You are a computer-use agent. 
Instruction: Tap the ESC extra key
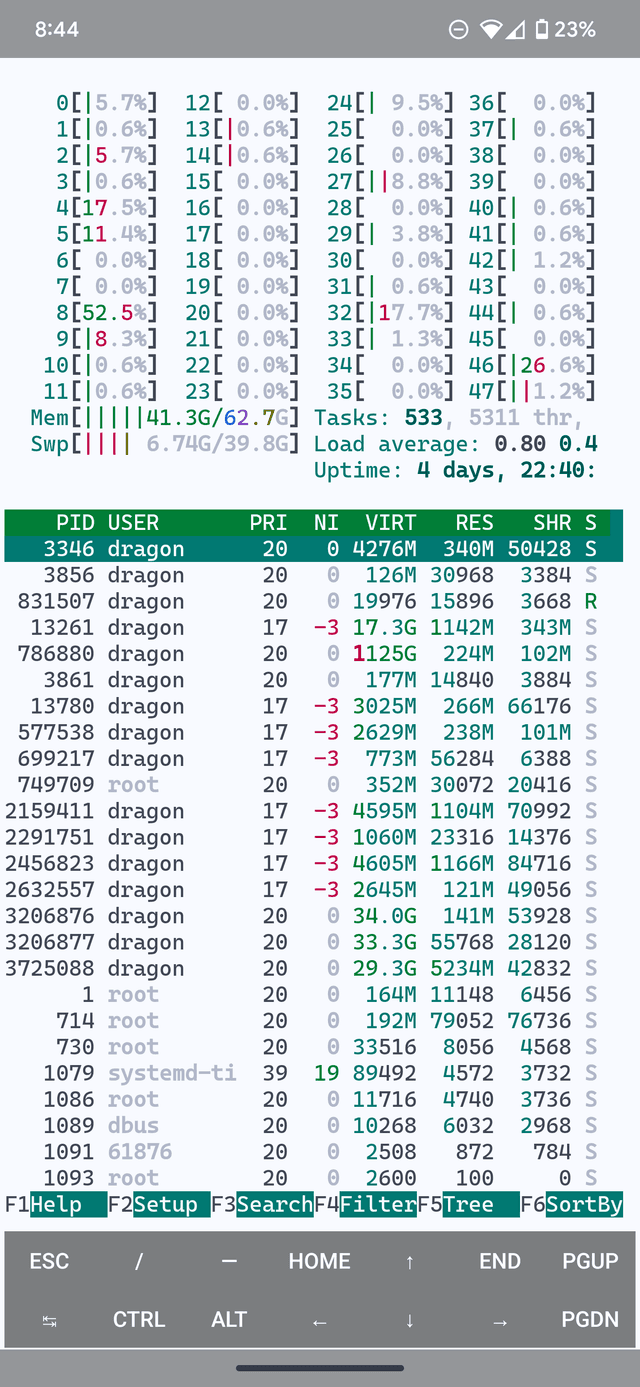coord(49,1261)
